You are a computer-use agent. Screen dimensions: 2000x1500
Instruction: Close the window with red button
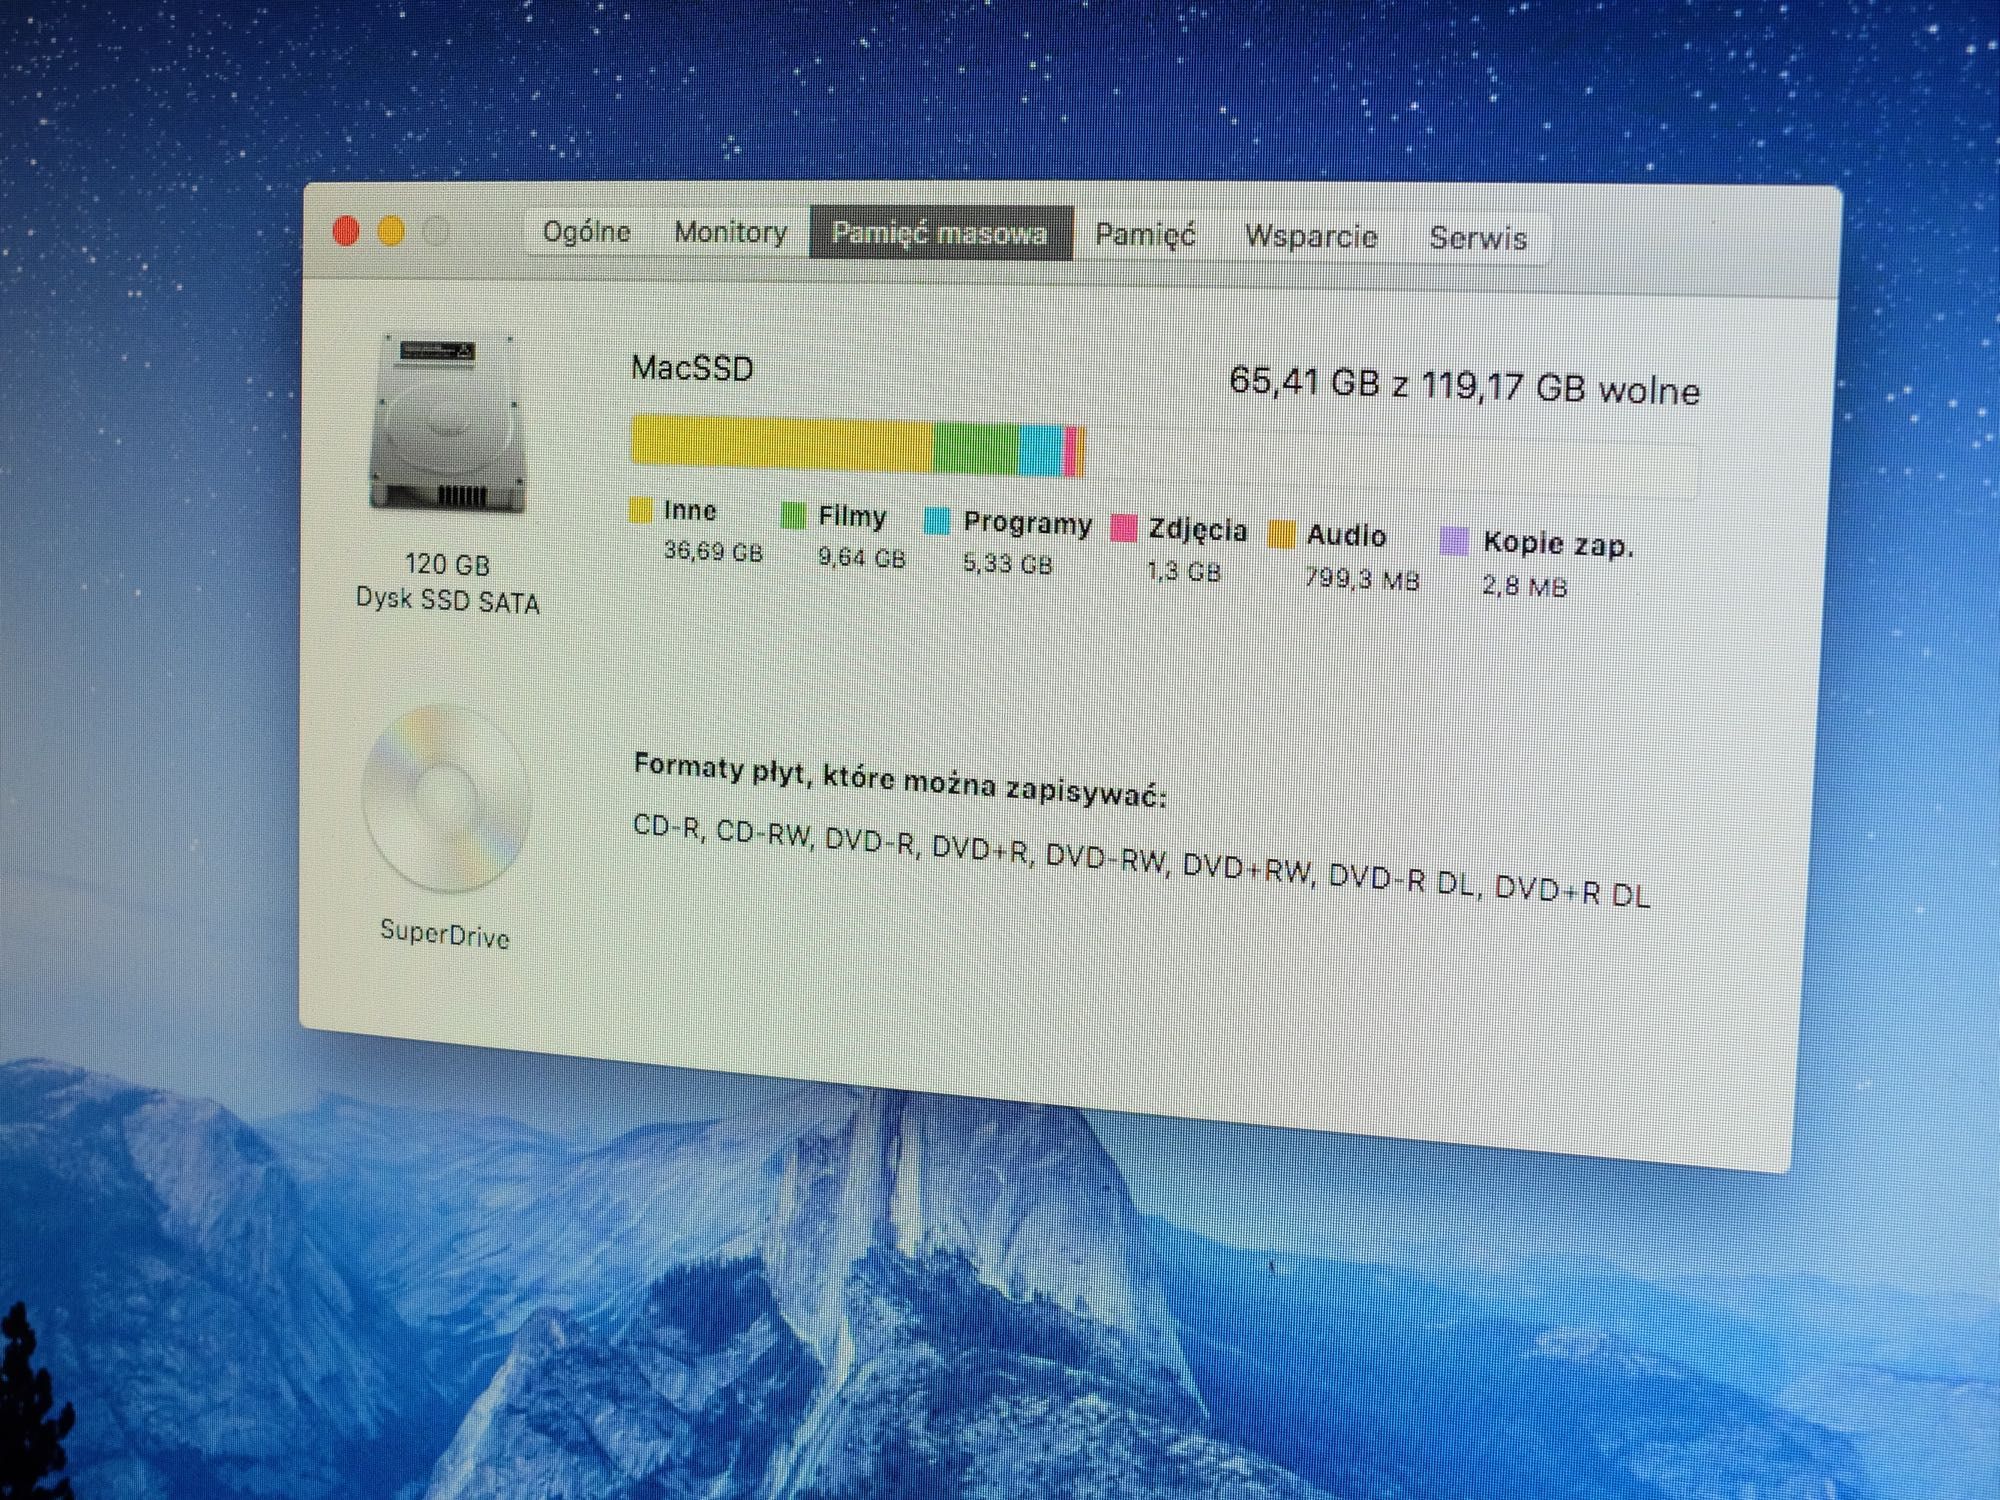(346, 231)
